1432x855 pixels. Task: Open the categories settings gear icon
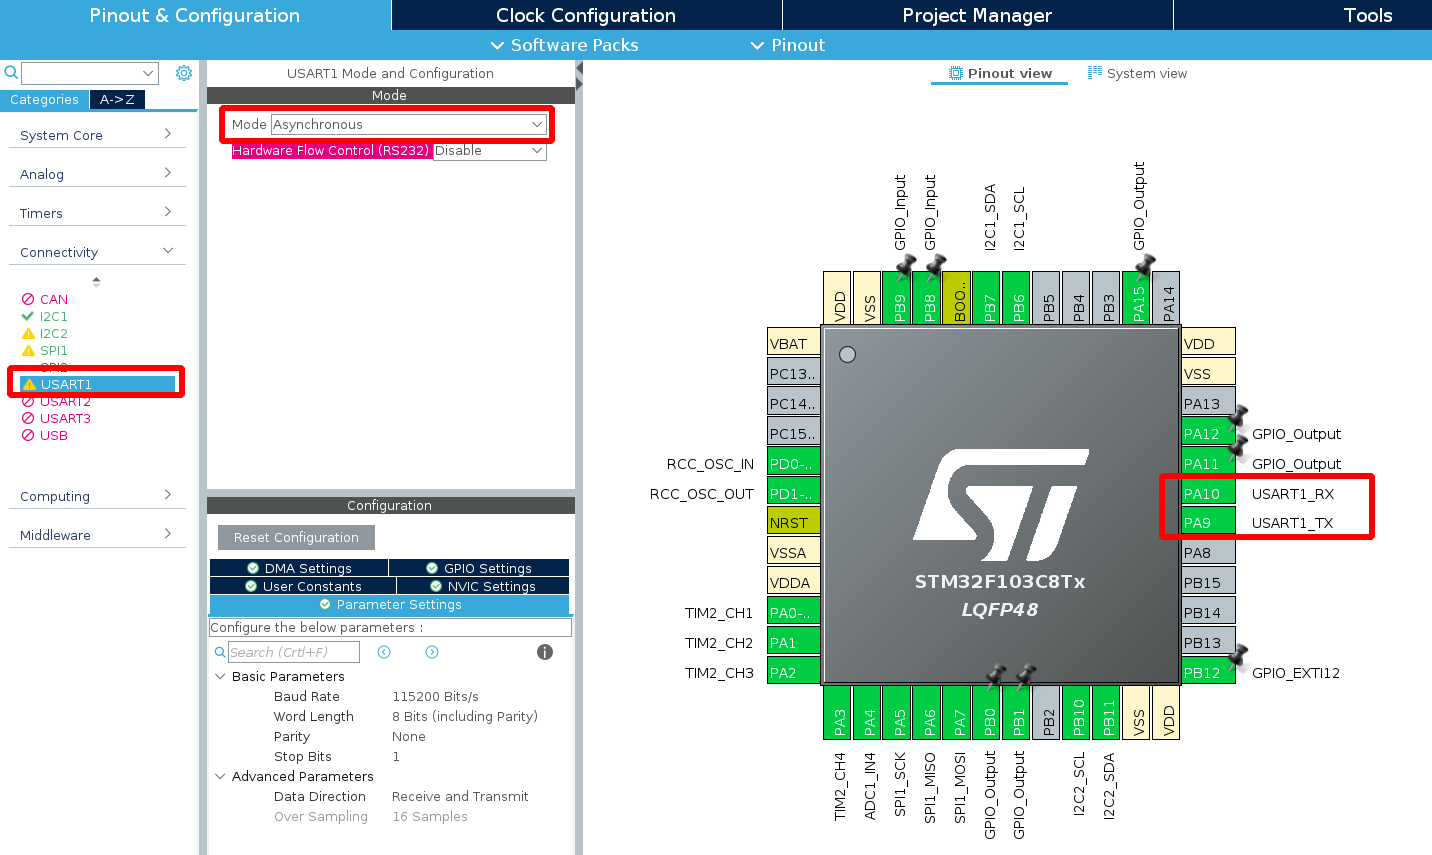point(184,73)
